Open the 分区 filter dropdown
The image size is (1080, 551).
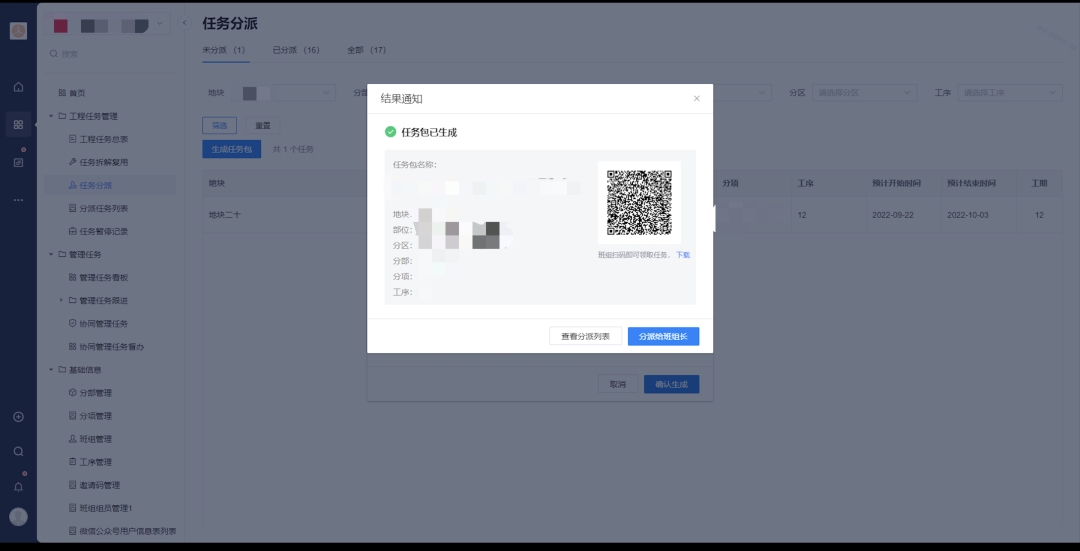[x=864, y=92]
